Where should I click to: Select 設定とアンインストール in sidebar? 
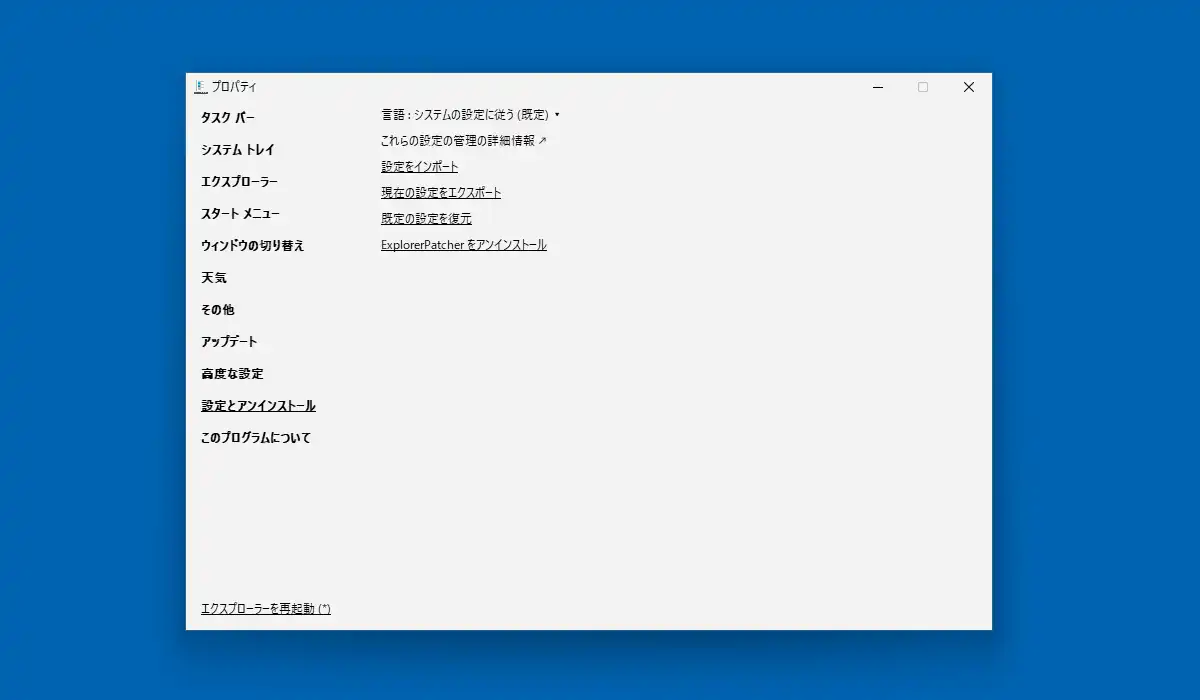point(258,406)
